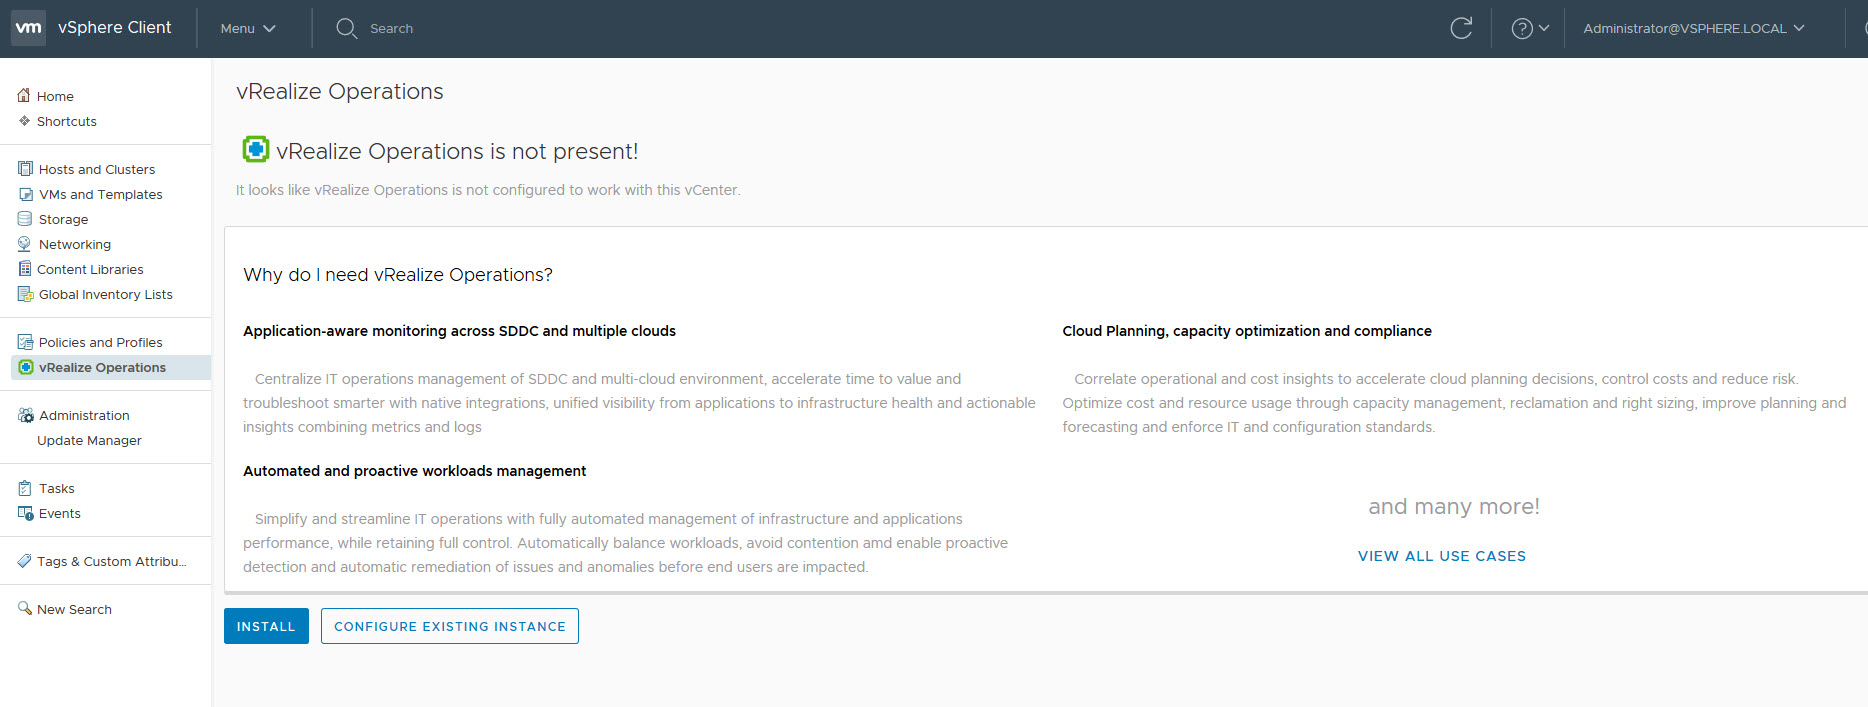This screenshot has width=1868, height=707.
Task: Open Global Inventory Lists
Action: click(105, 294)
